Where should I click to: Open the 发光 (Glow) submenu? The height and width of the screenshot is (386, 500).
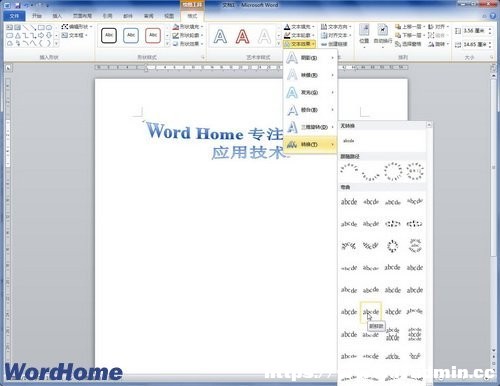coord(310,93)
